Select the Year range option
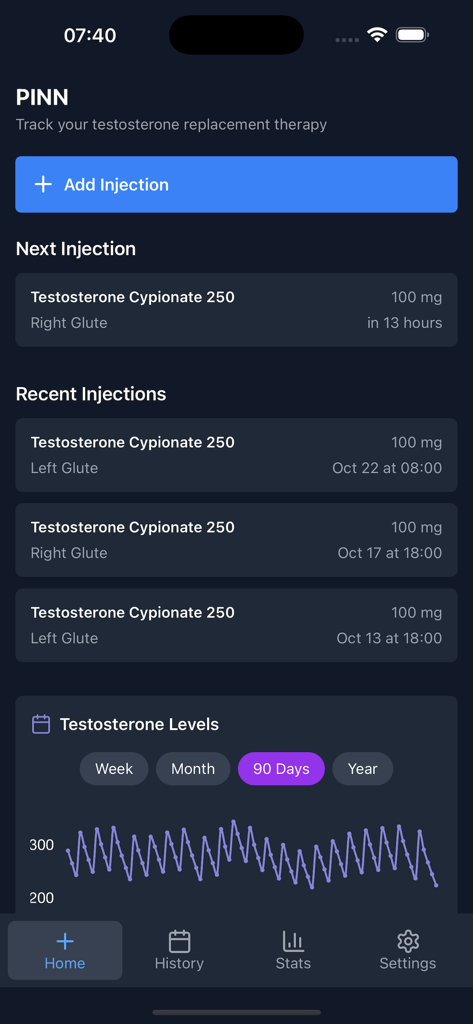Viewport: 473px width, 1024px height. [x=363, y=769]
